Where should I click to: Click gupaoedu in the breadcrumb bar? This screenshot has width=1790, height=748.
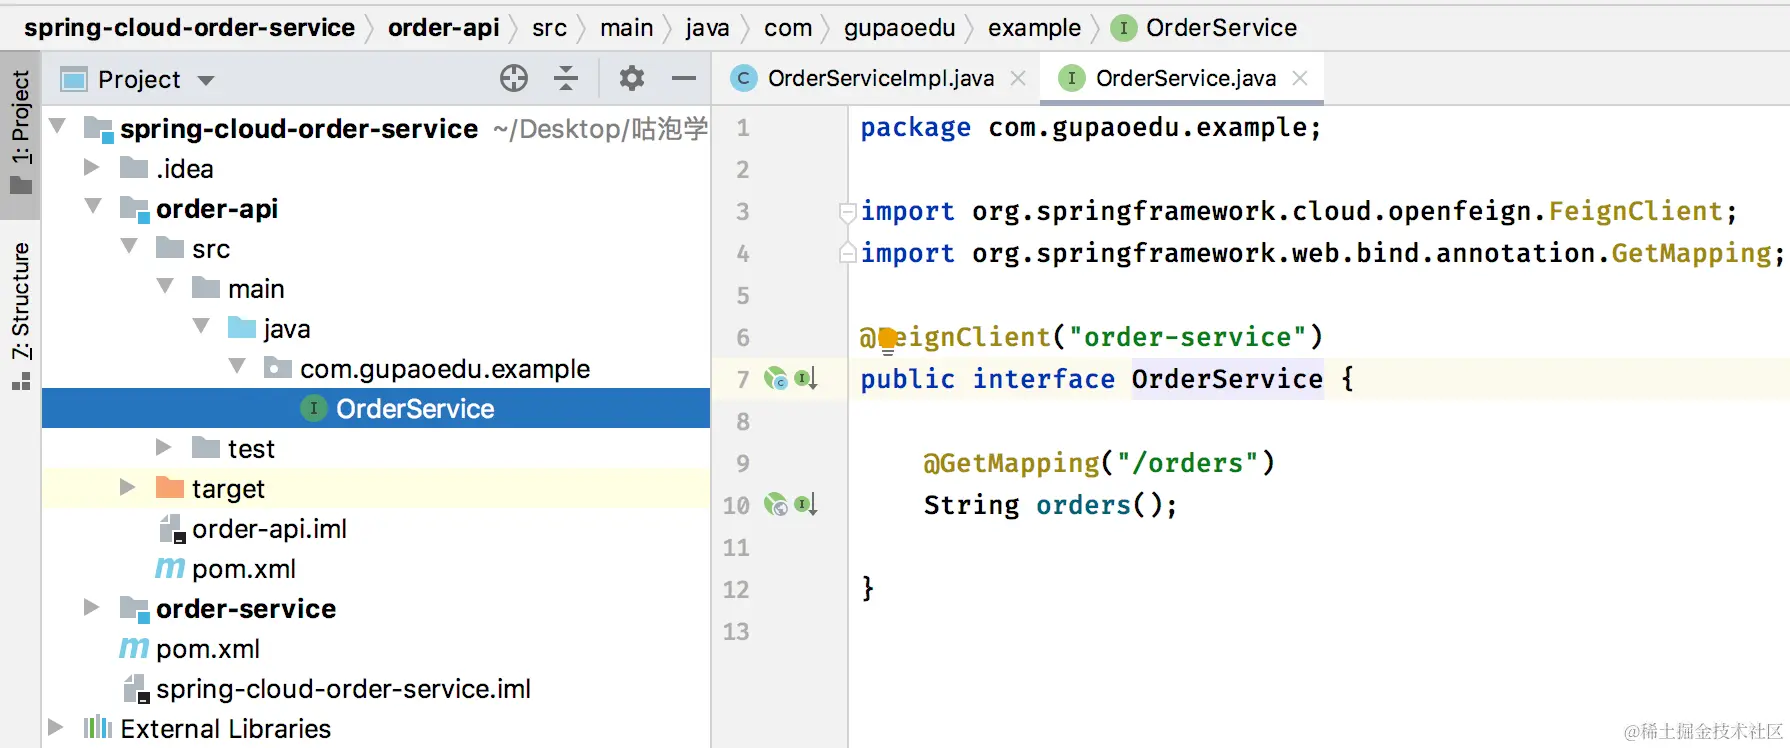899,28
